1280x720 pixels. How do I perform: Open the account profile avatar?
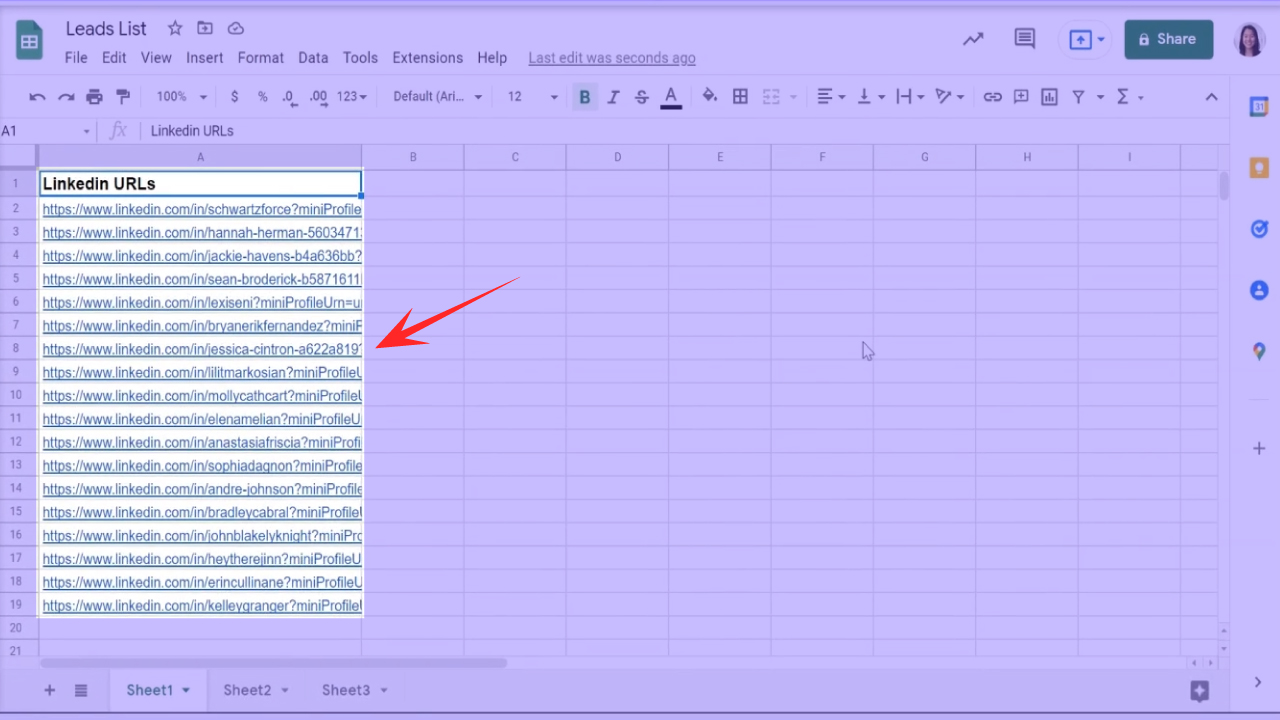click(x=1250, y=40)
